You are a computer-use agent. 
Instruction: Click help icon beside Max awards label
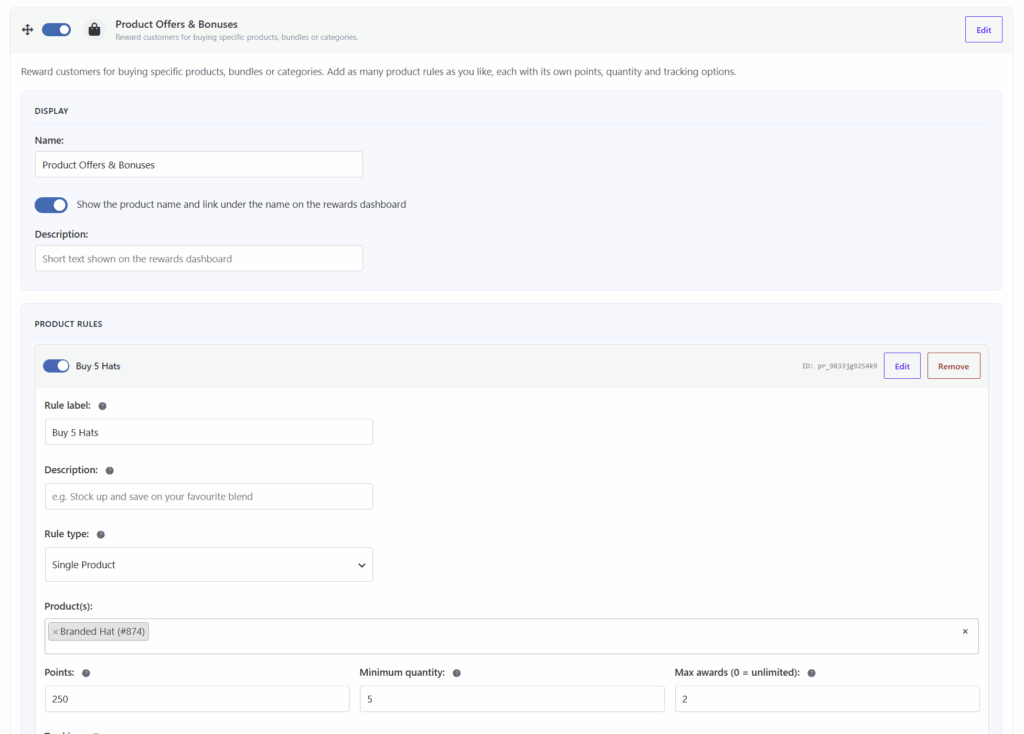pos(811,673)
